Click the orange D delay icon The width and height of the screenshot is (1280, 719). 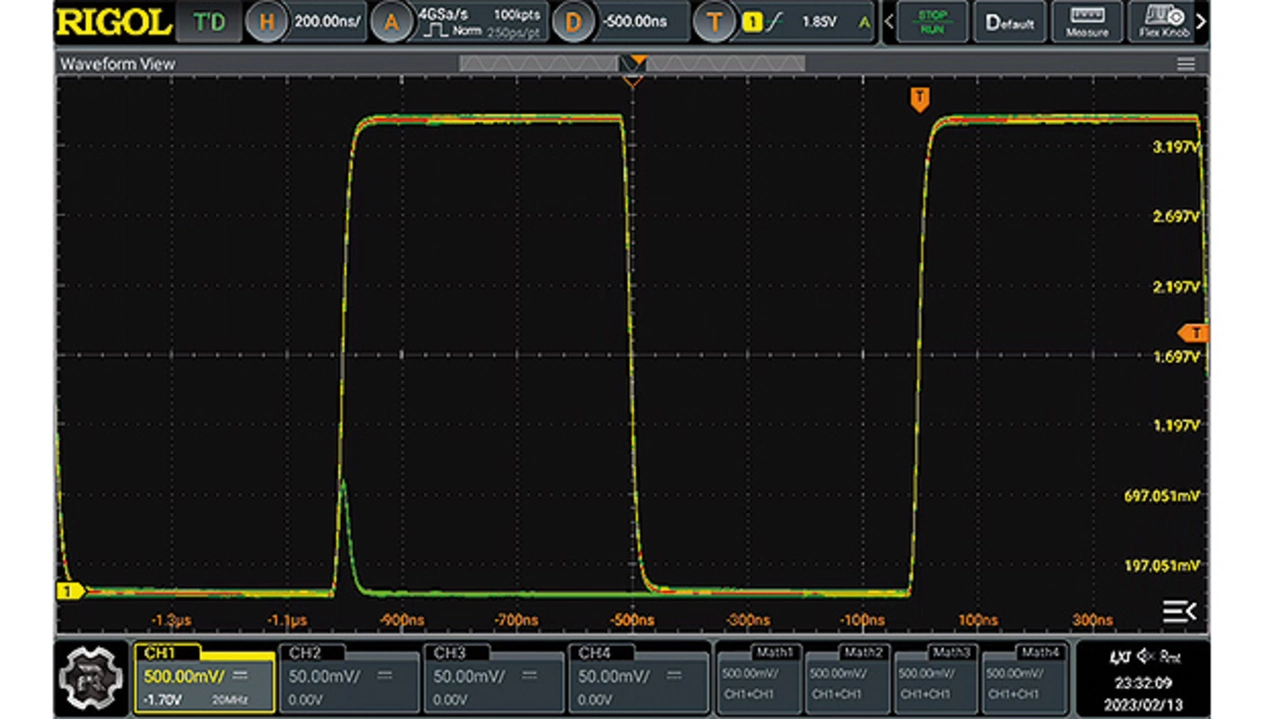tap(573, 22)
